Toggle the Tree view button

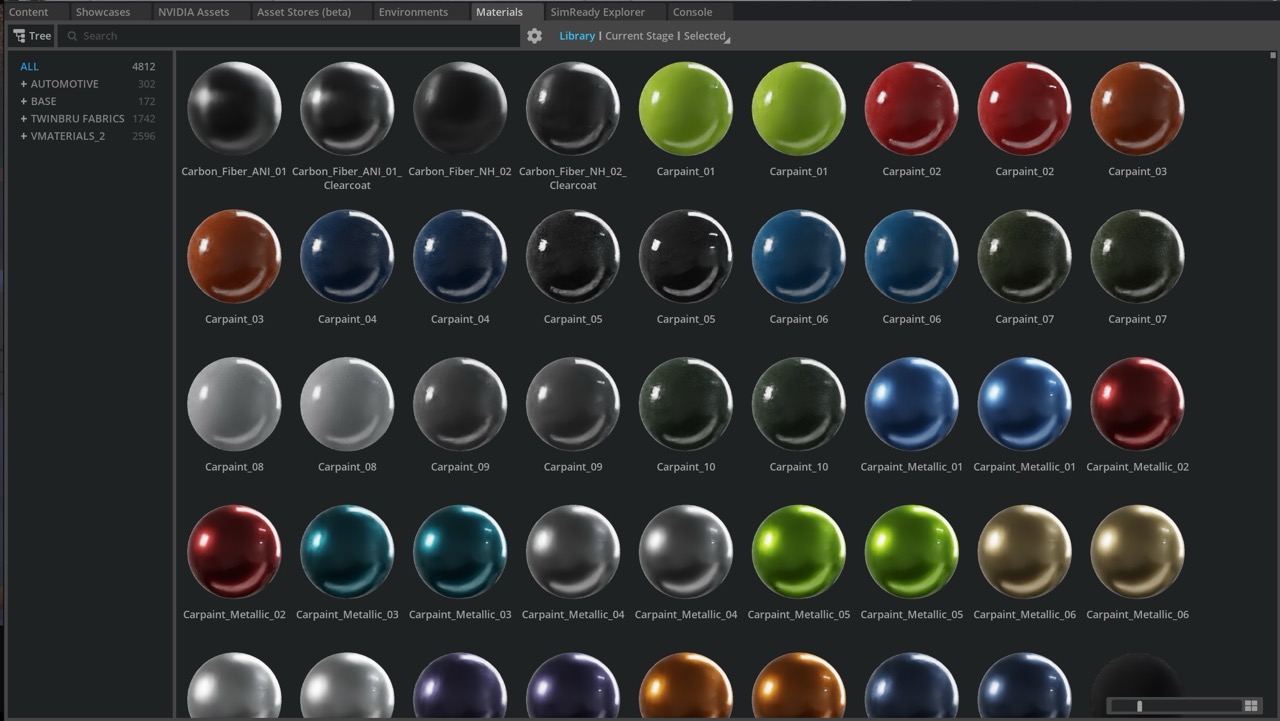coord(32,36)
